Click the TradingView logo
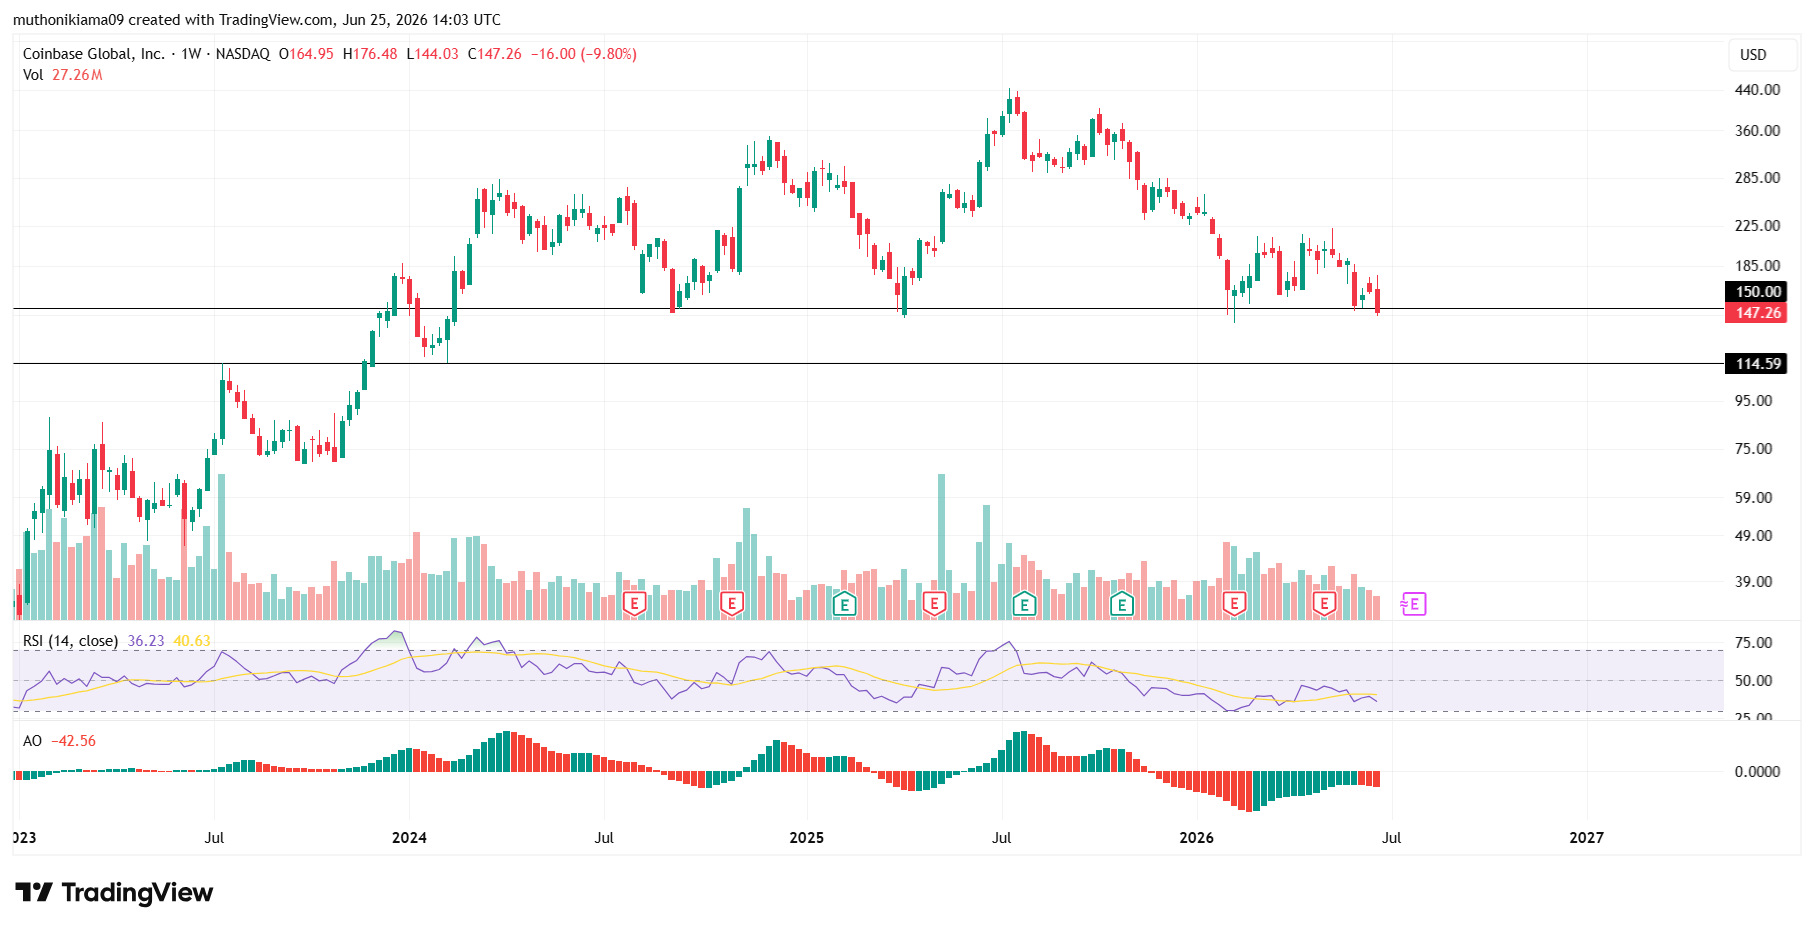Viewport: 1814px width, 930px height. click(x=114, y=892)
